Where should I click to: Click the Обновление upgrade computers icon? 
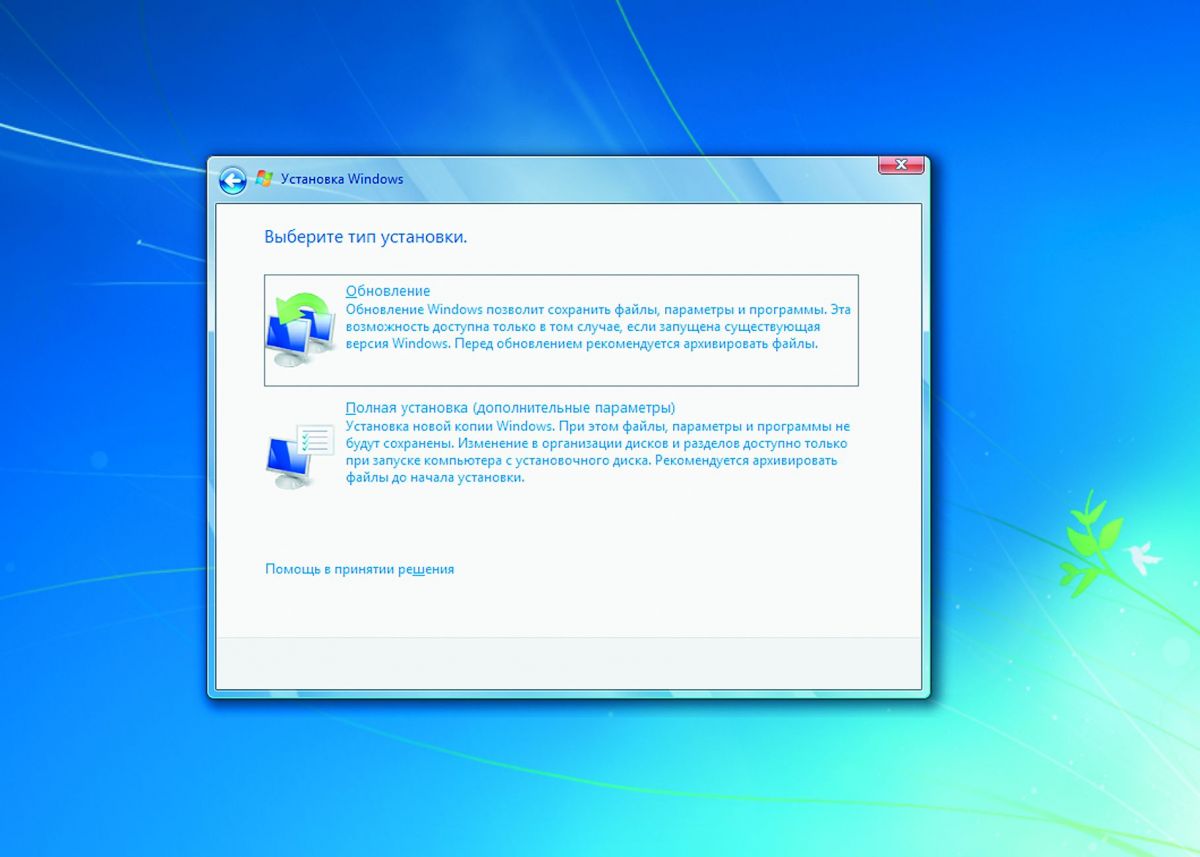coord(300,331)
